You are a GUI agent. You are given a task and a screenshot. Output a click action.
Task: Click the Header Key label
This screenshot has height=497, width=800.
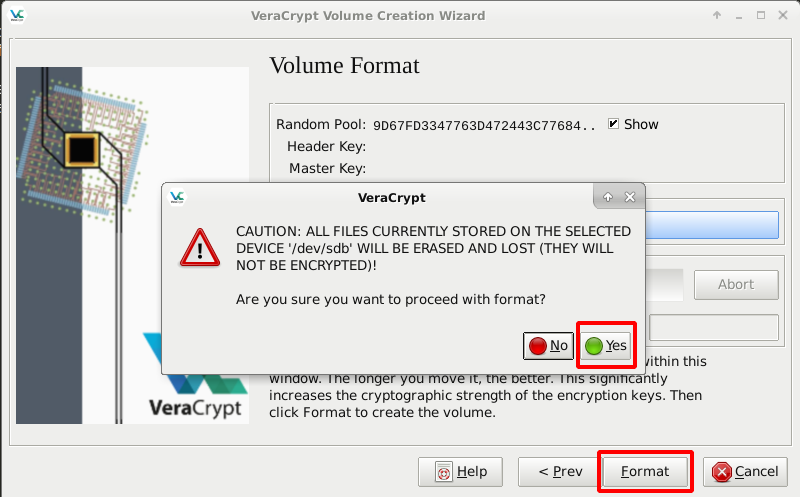[327, 146]
